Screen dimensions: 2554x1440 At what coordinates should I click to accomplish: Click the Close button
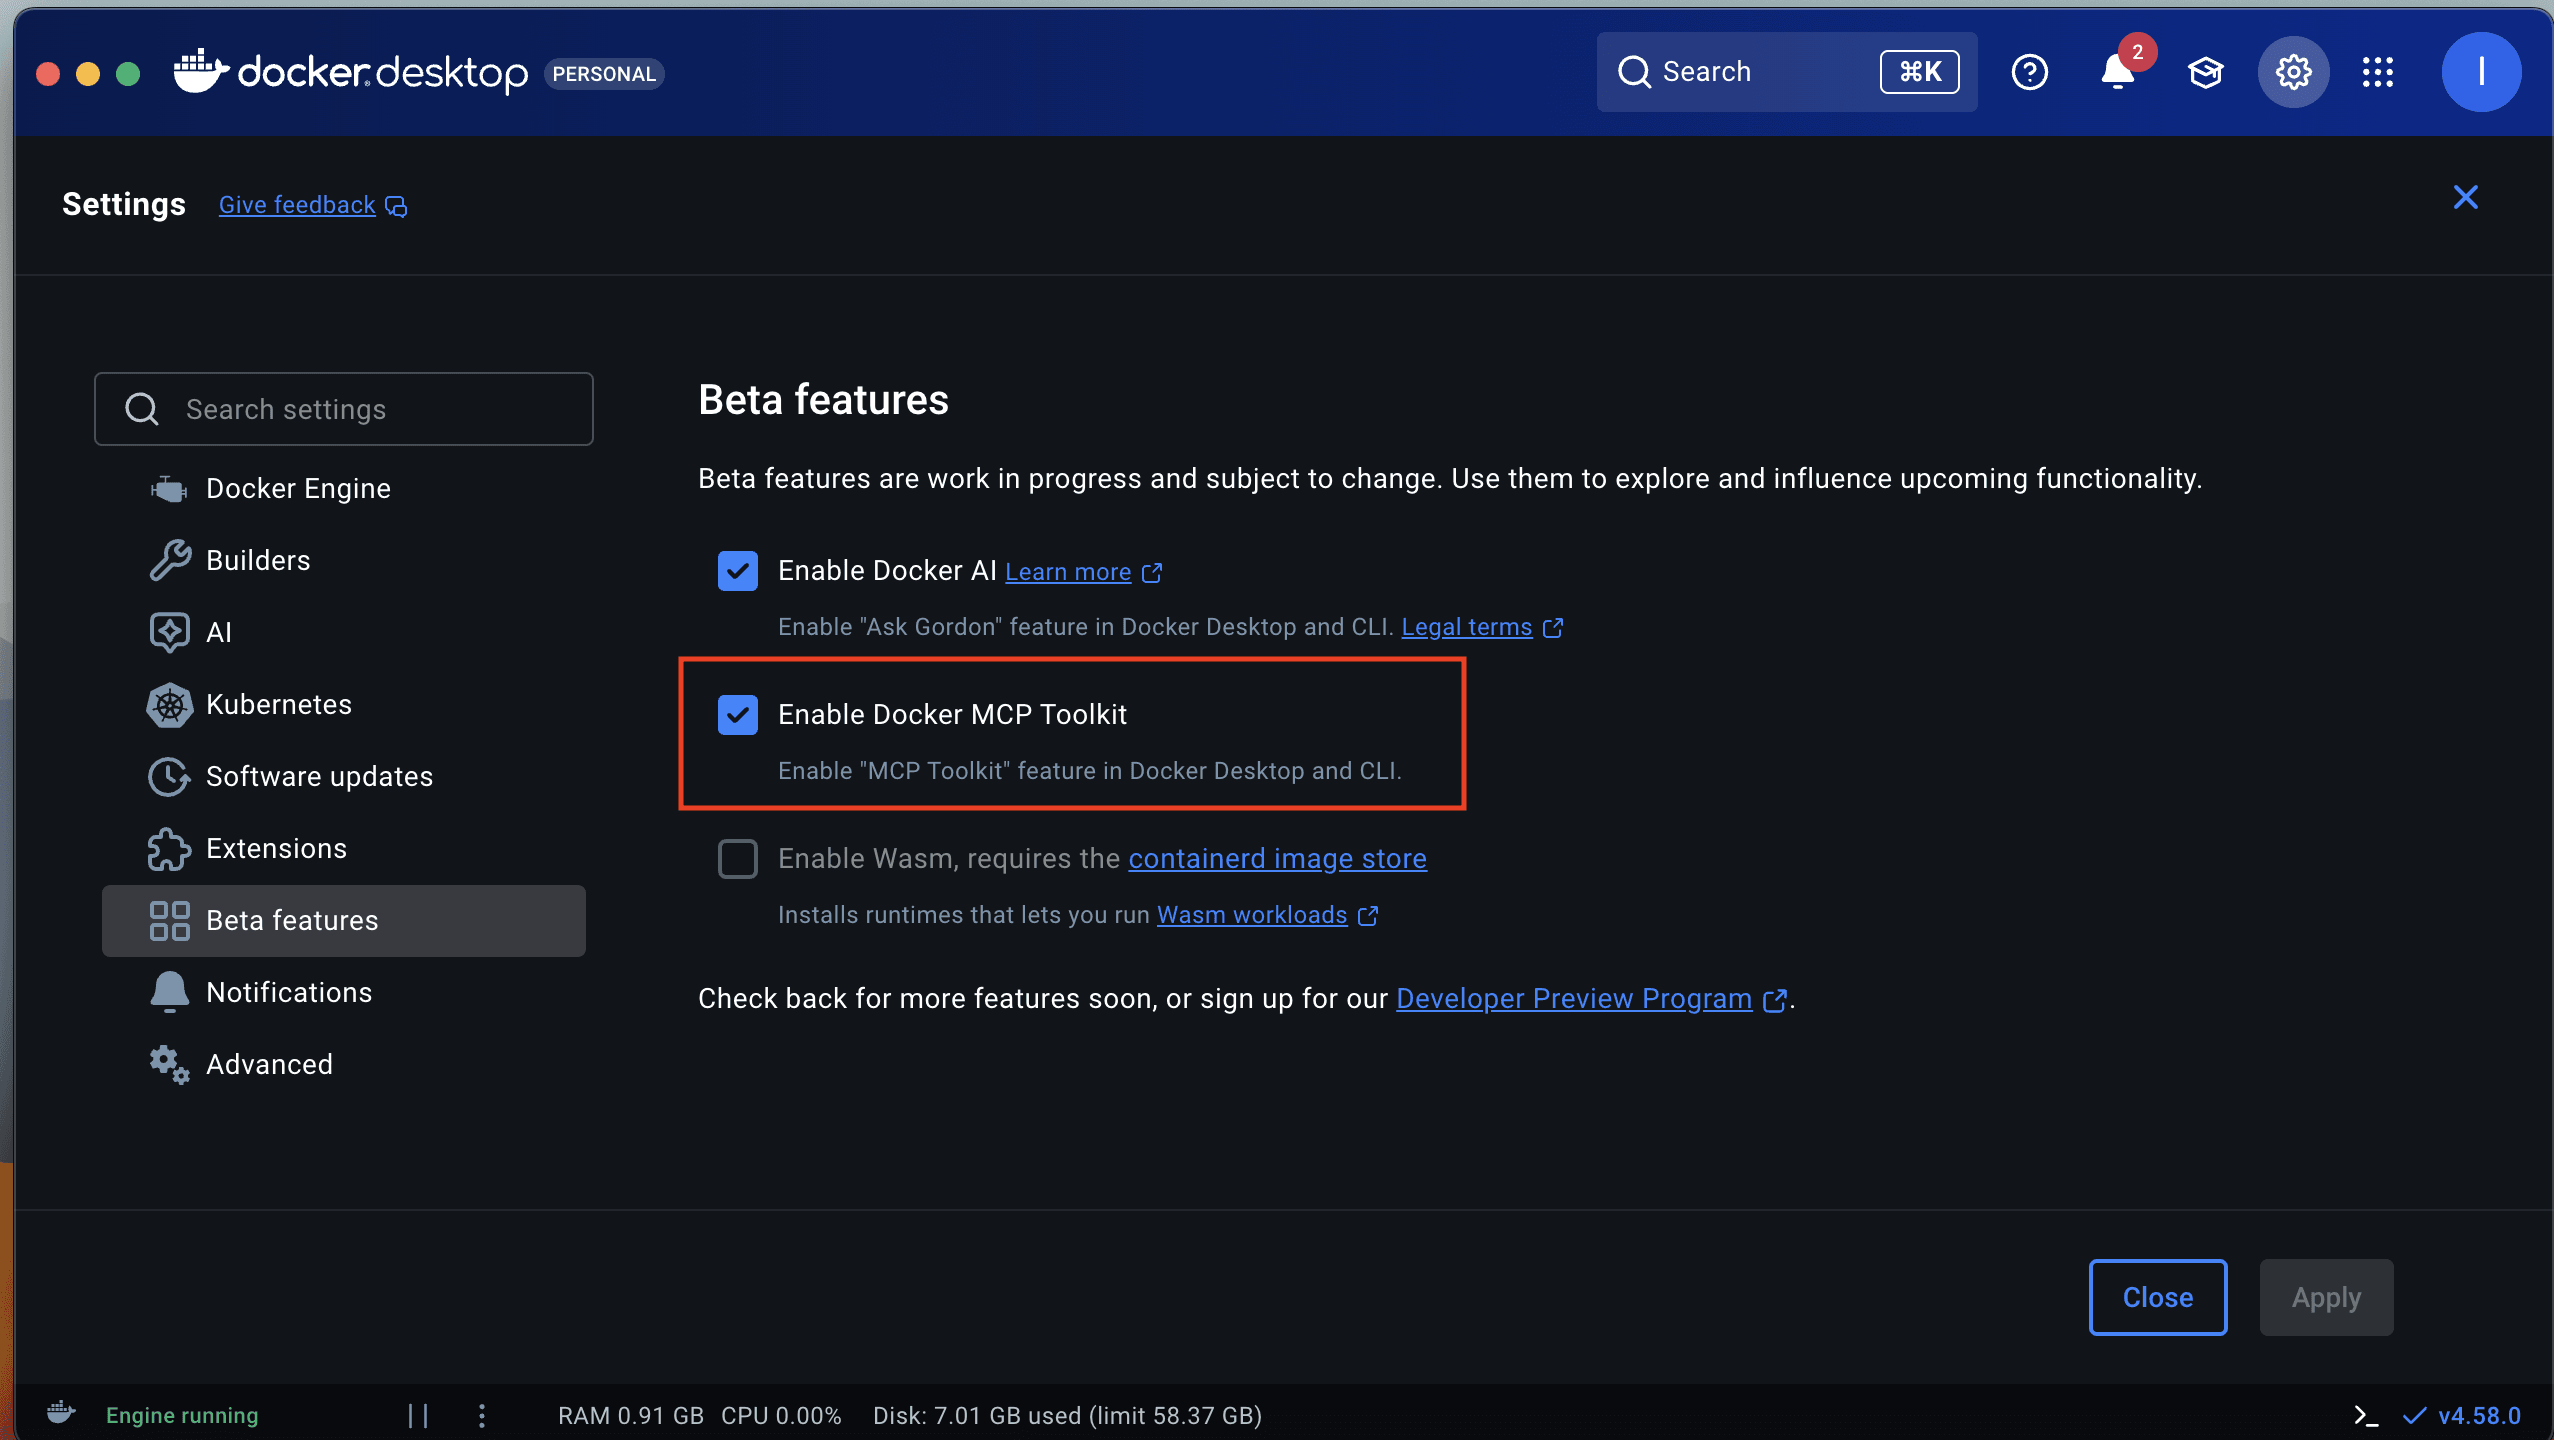pos(2157,1297)
